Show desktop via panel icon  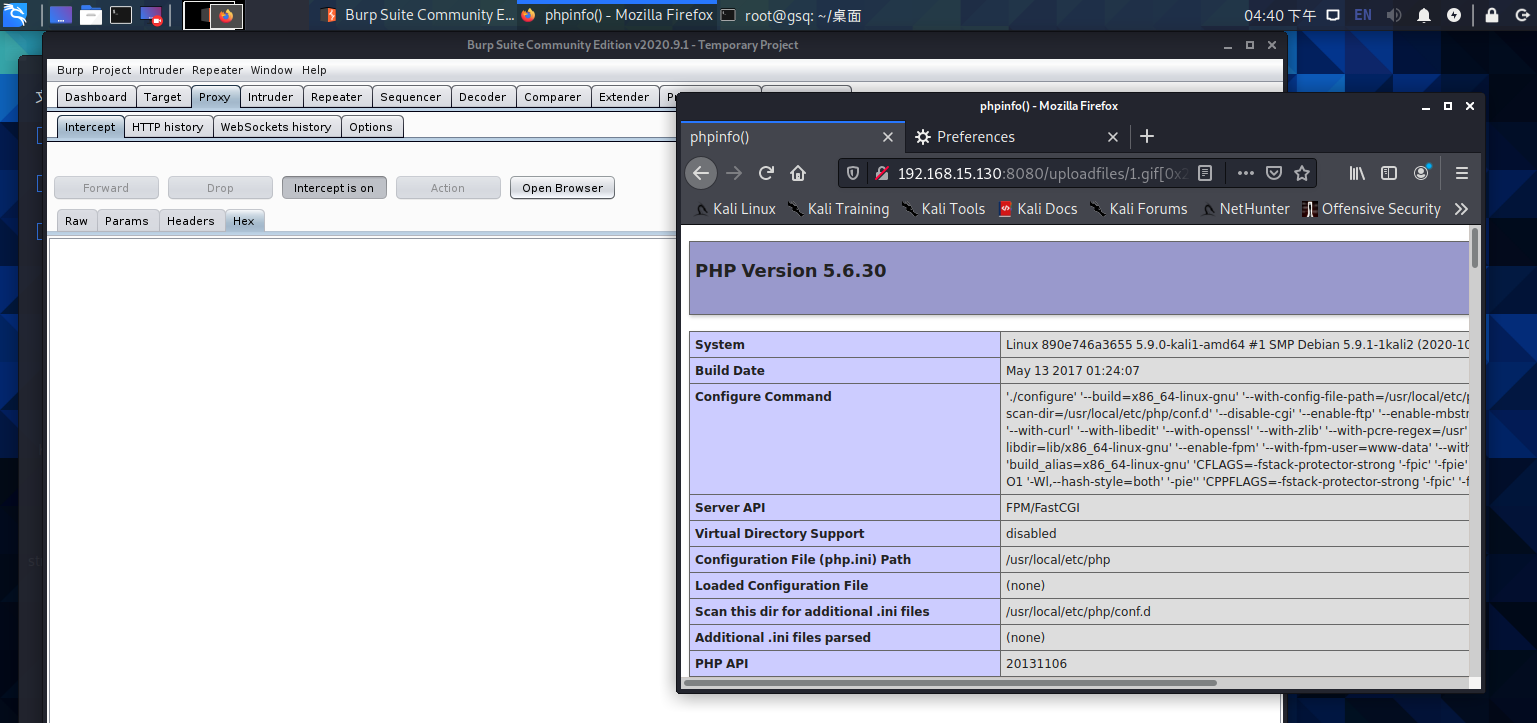[x=61, y=15]
